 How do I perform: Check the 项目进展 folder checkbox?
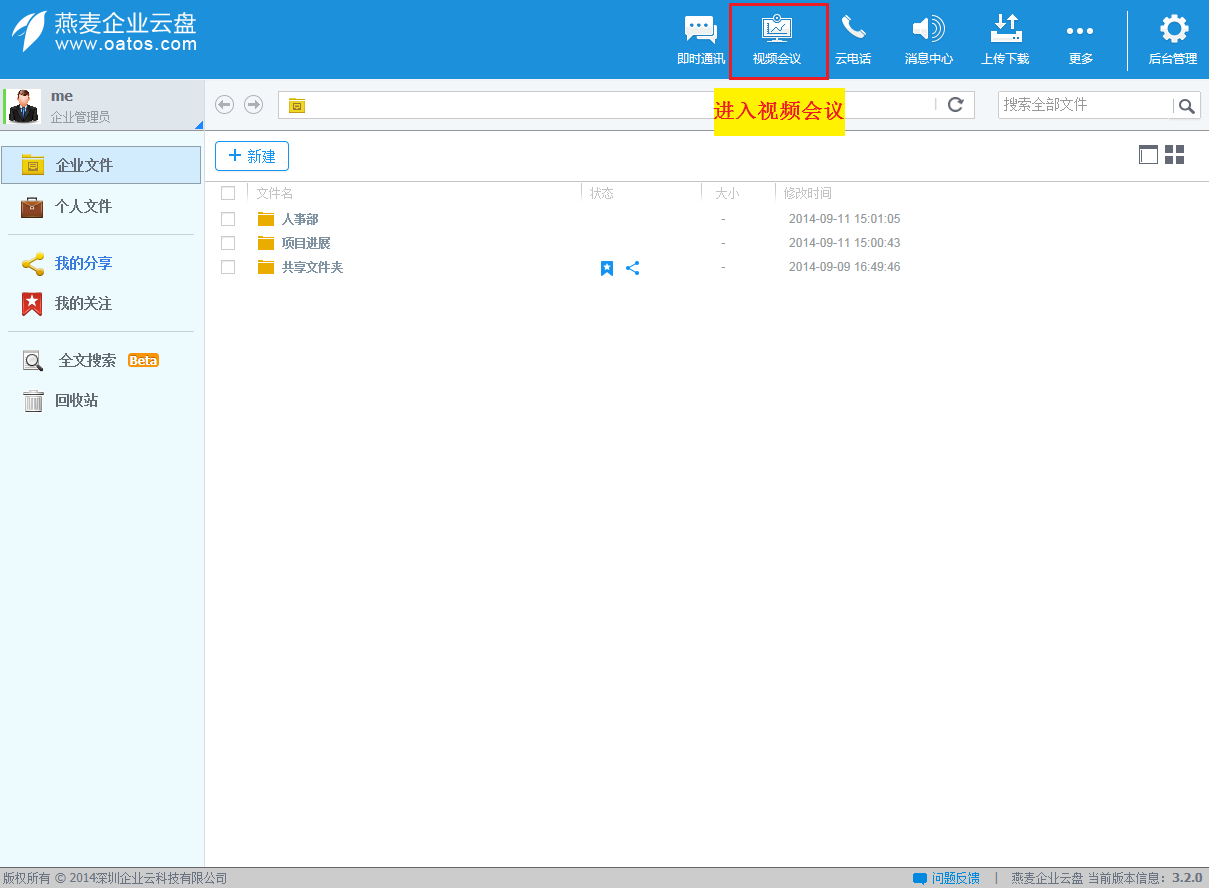coord(228,243)
